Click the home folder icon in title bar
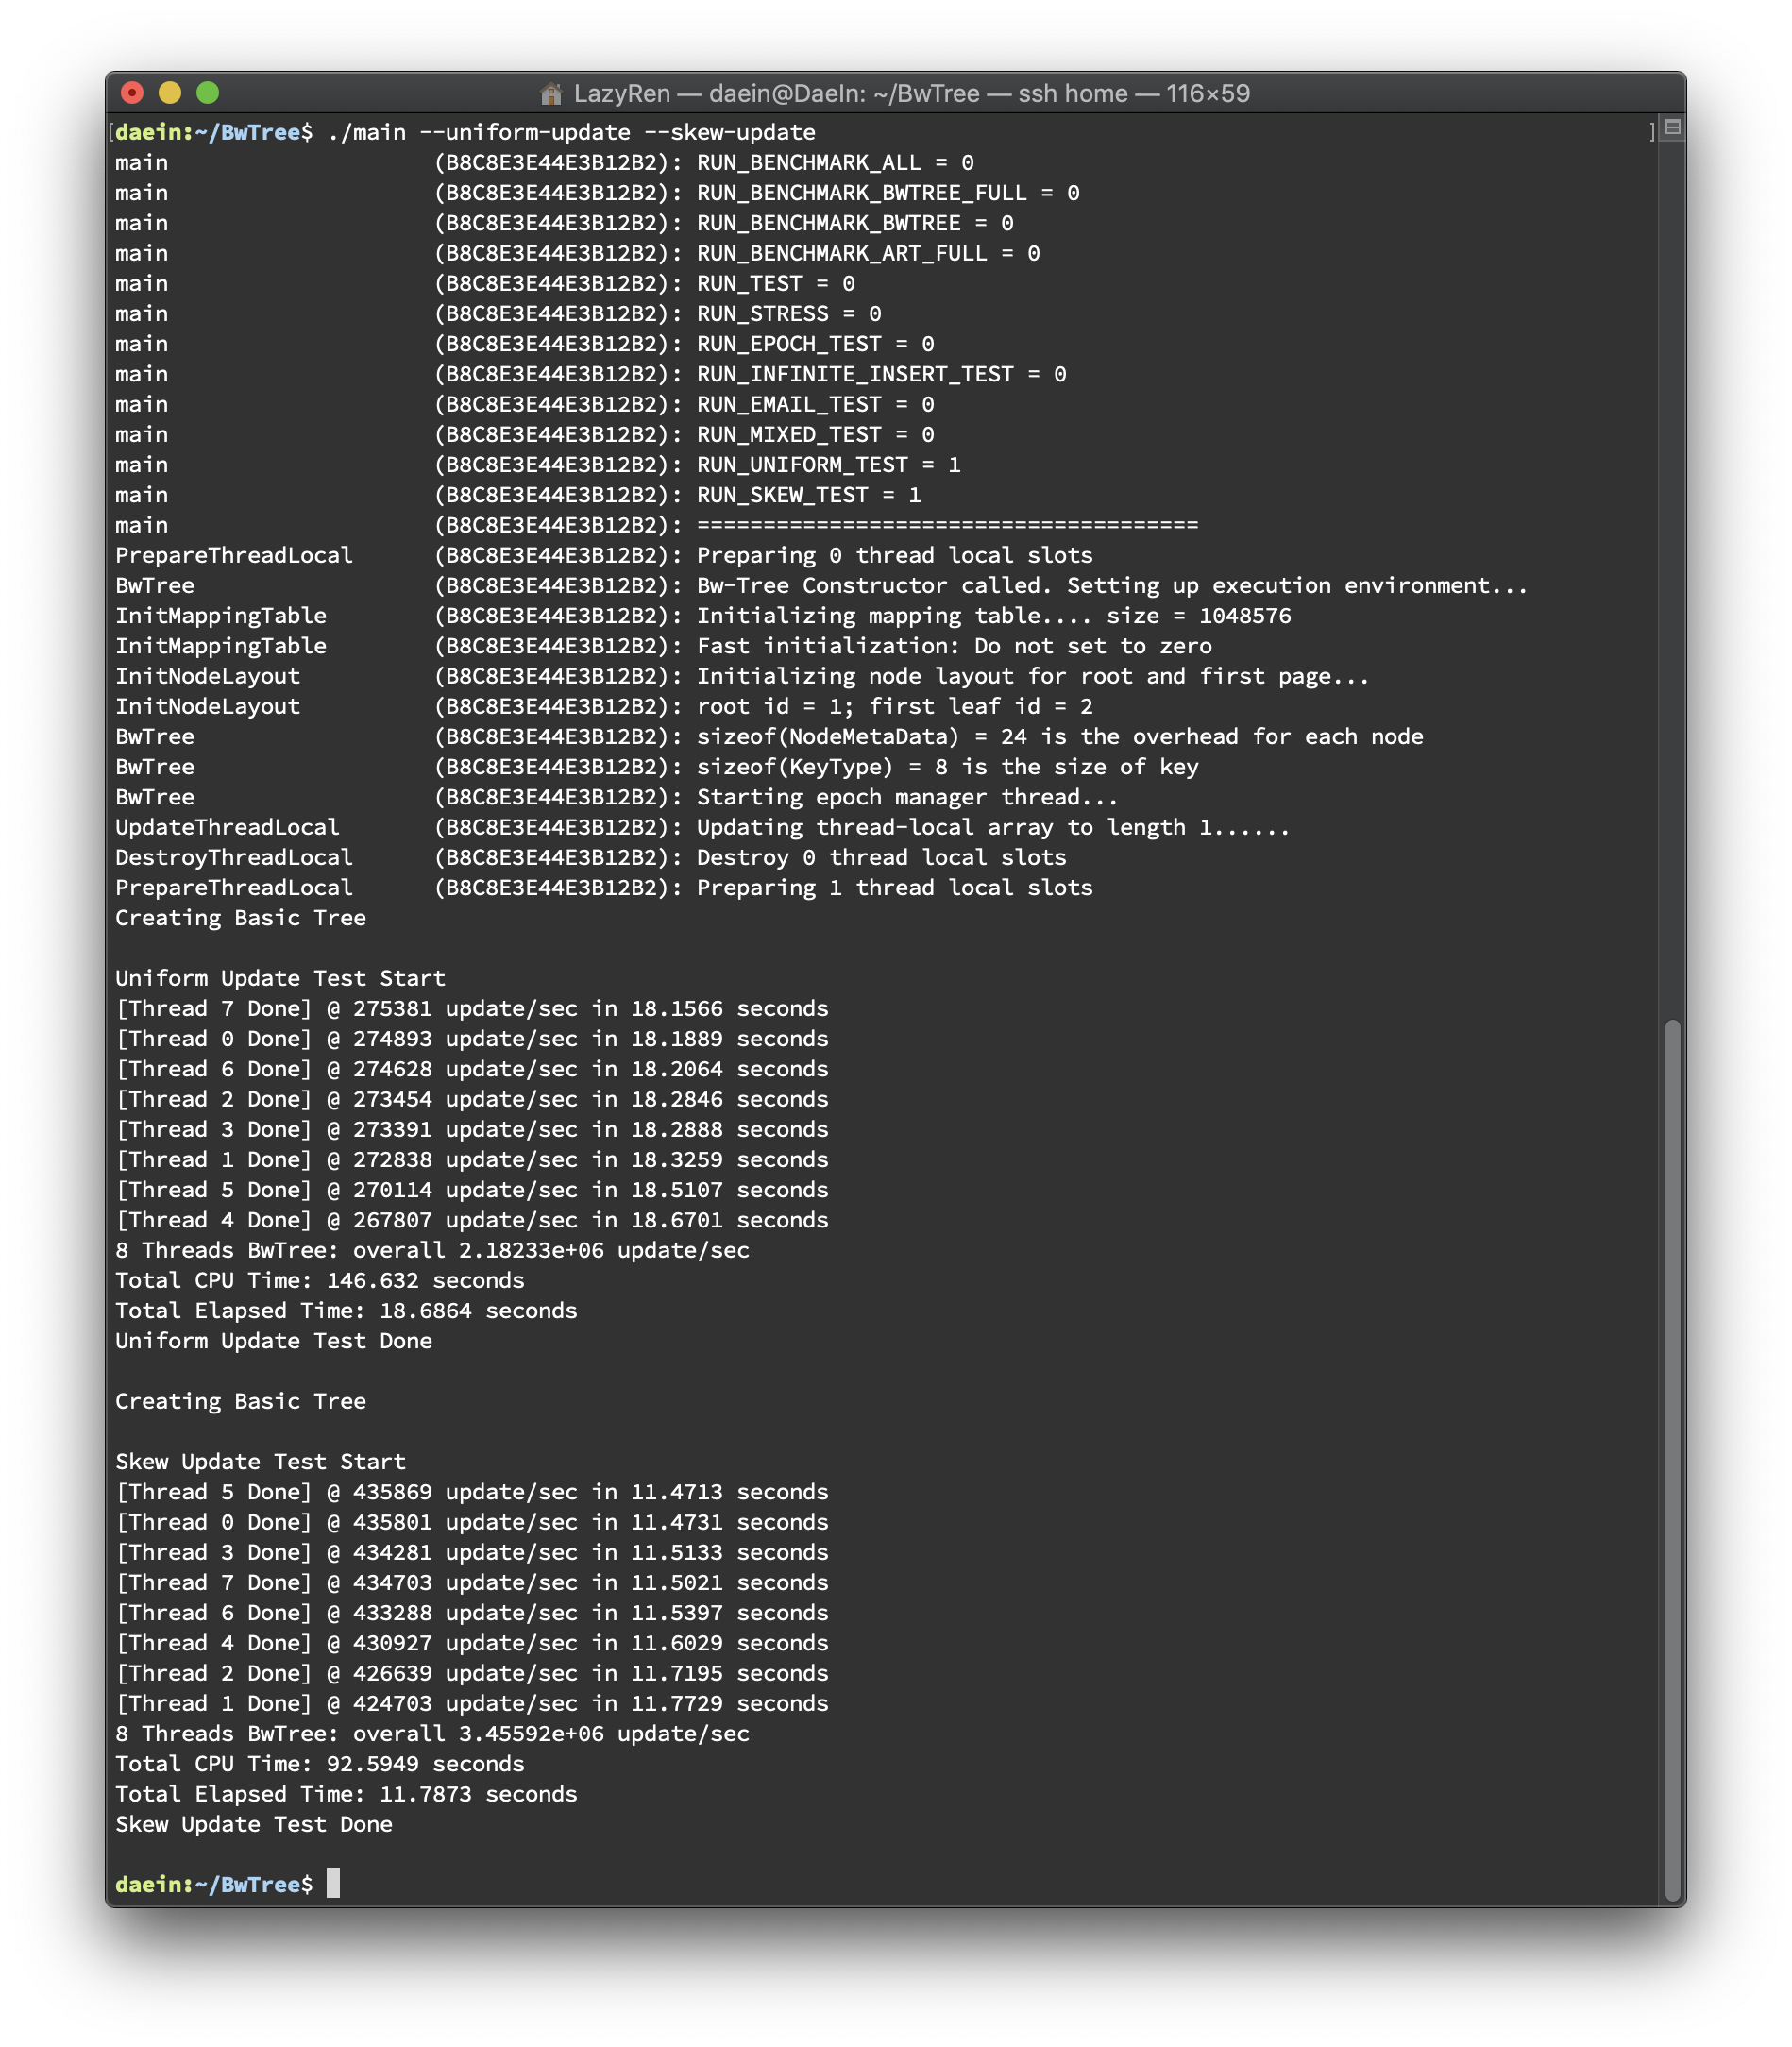 [551, 94]
